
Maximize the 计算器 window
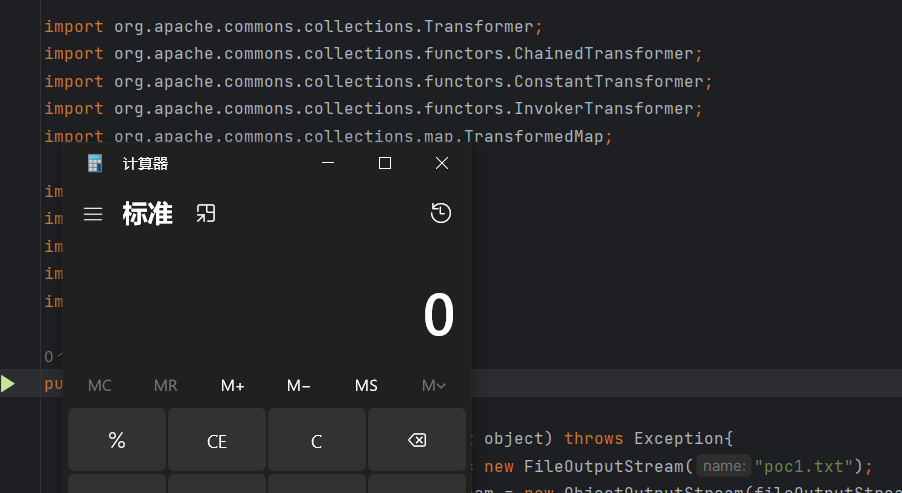point(384,163)
